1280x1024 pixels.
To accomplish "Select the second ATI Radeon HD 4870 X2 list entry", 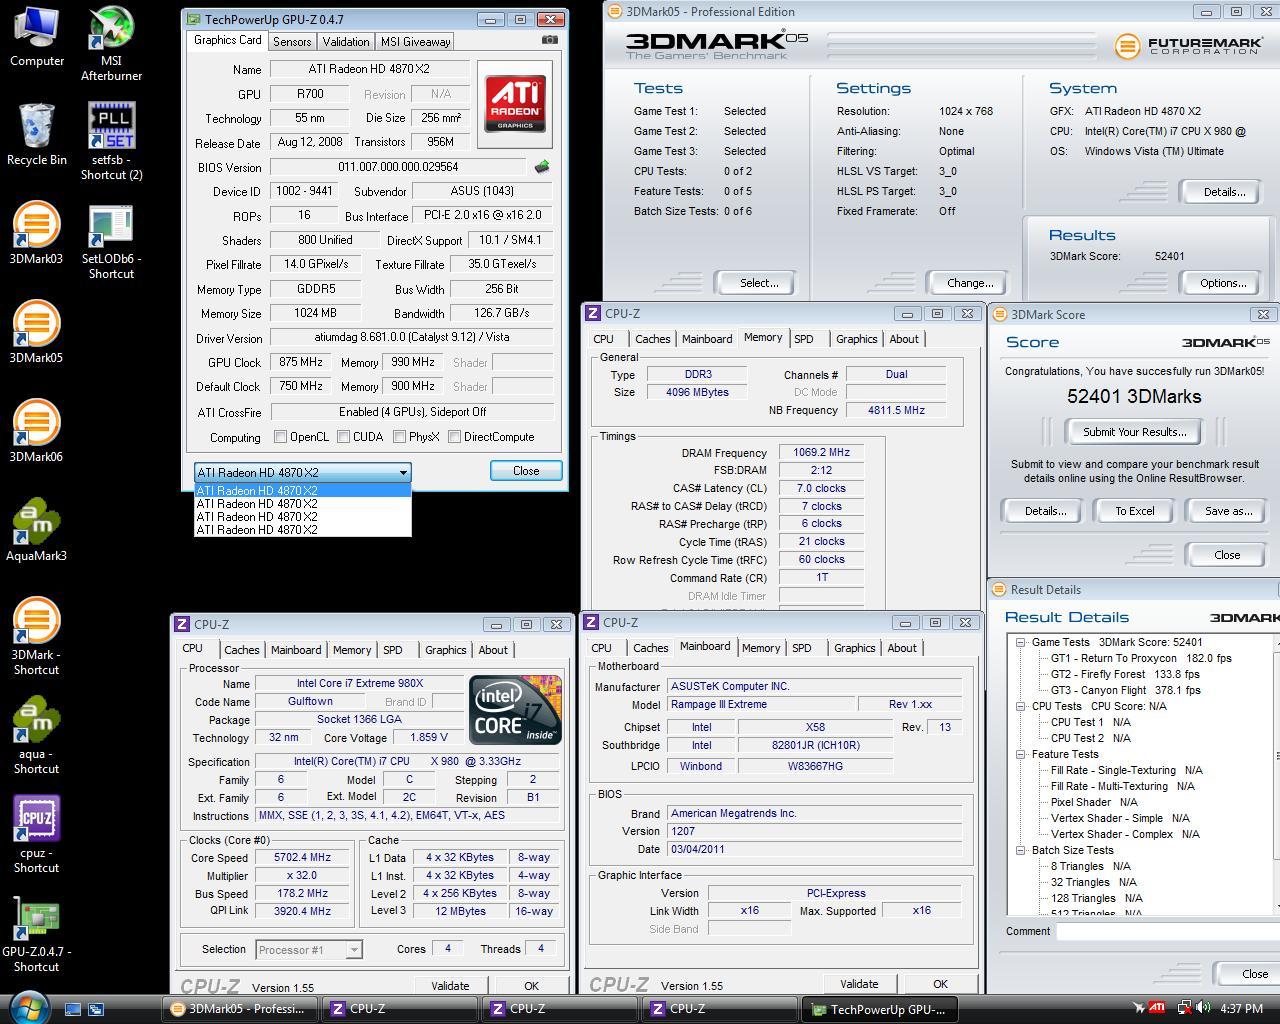I will click(302, 504).
